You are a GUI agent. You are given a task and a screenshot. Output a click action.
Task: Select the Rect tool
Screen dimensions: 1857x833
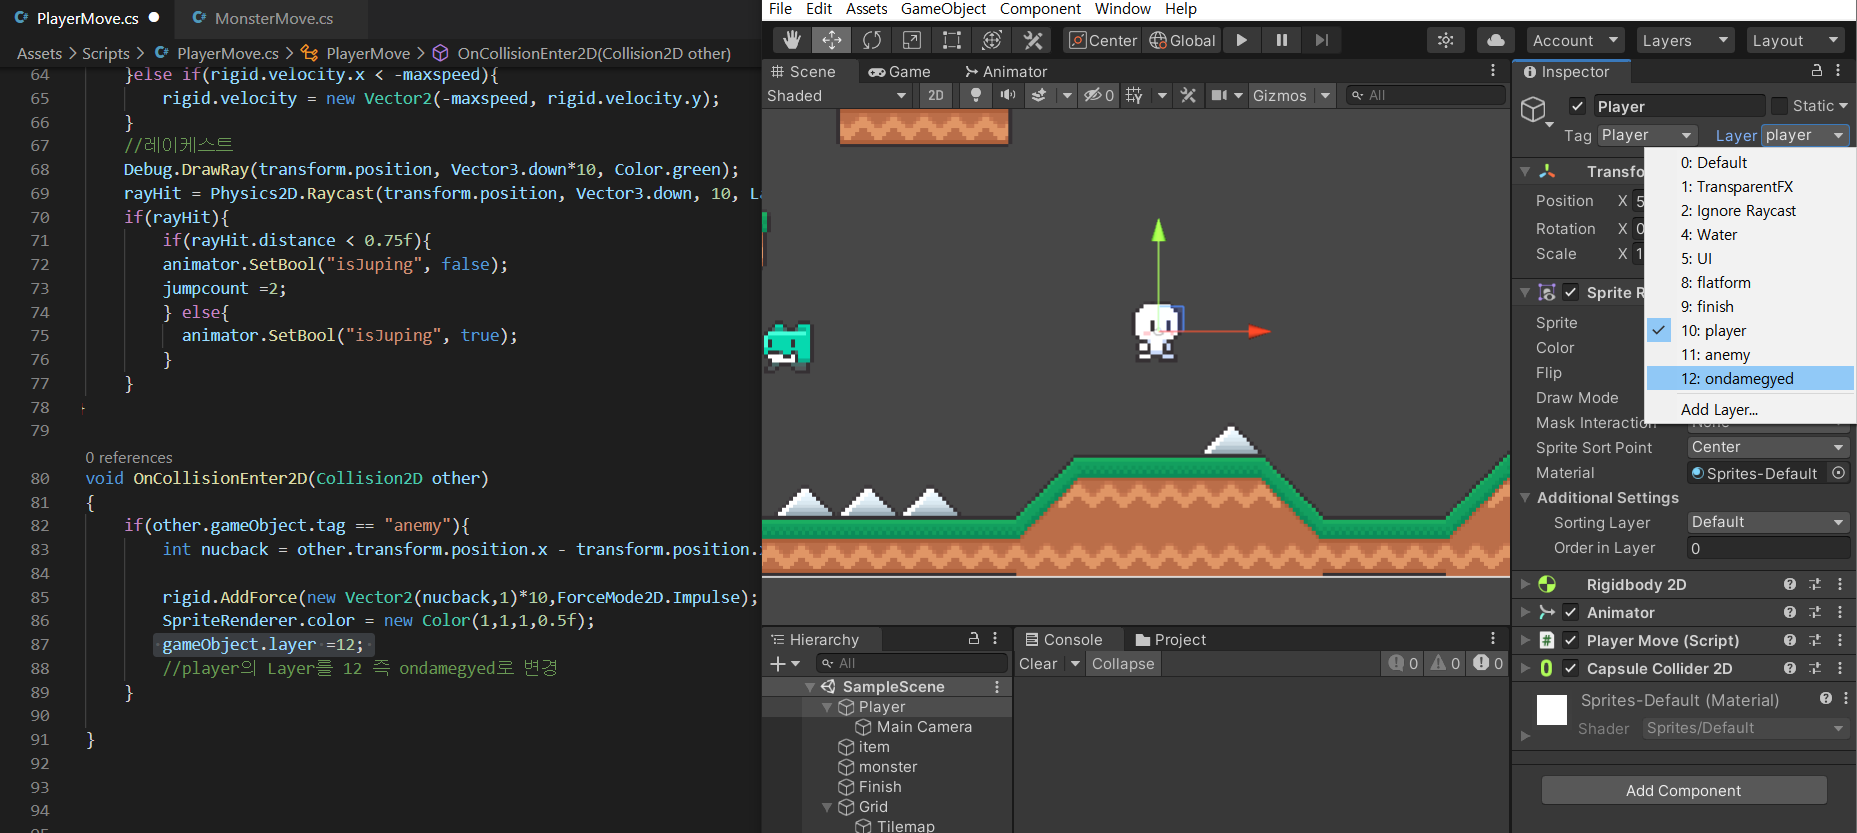(x=952, y=40)
